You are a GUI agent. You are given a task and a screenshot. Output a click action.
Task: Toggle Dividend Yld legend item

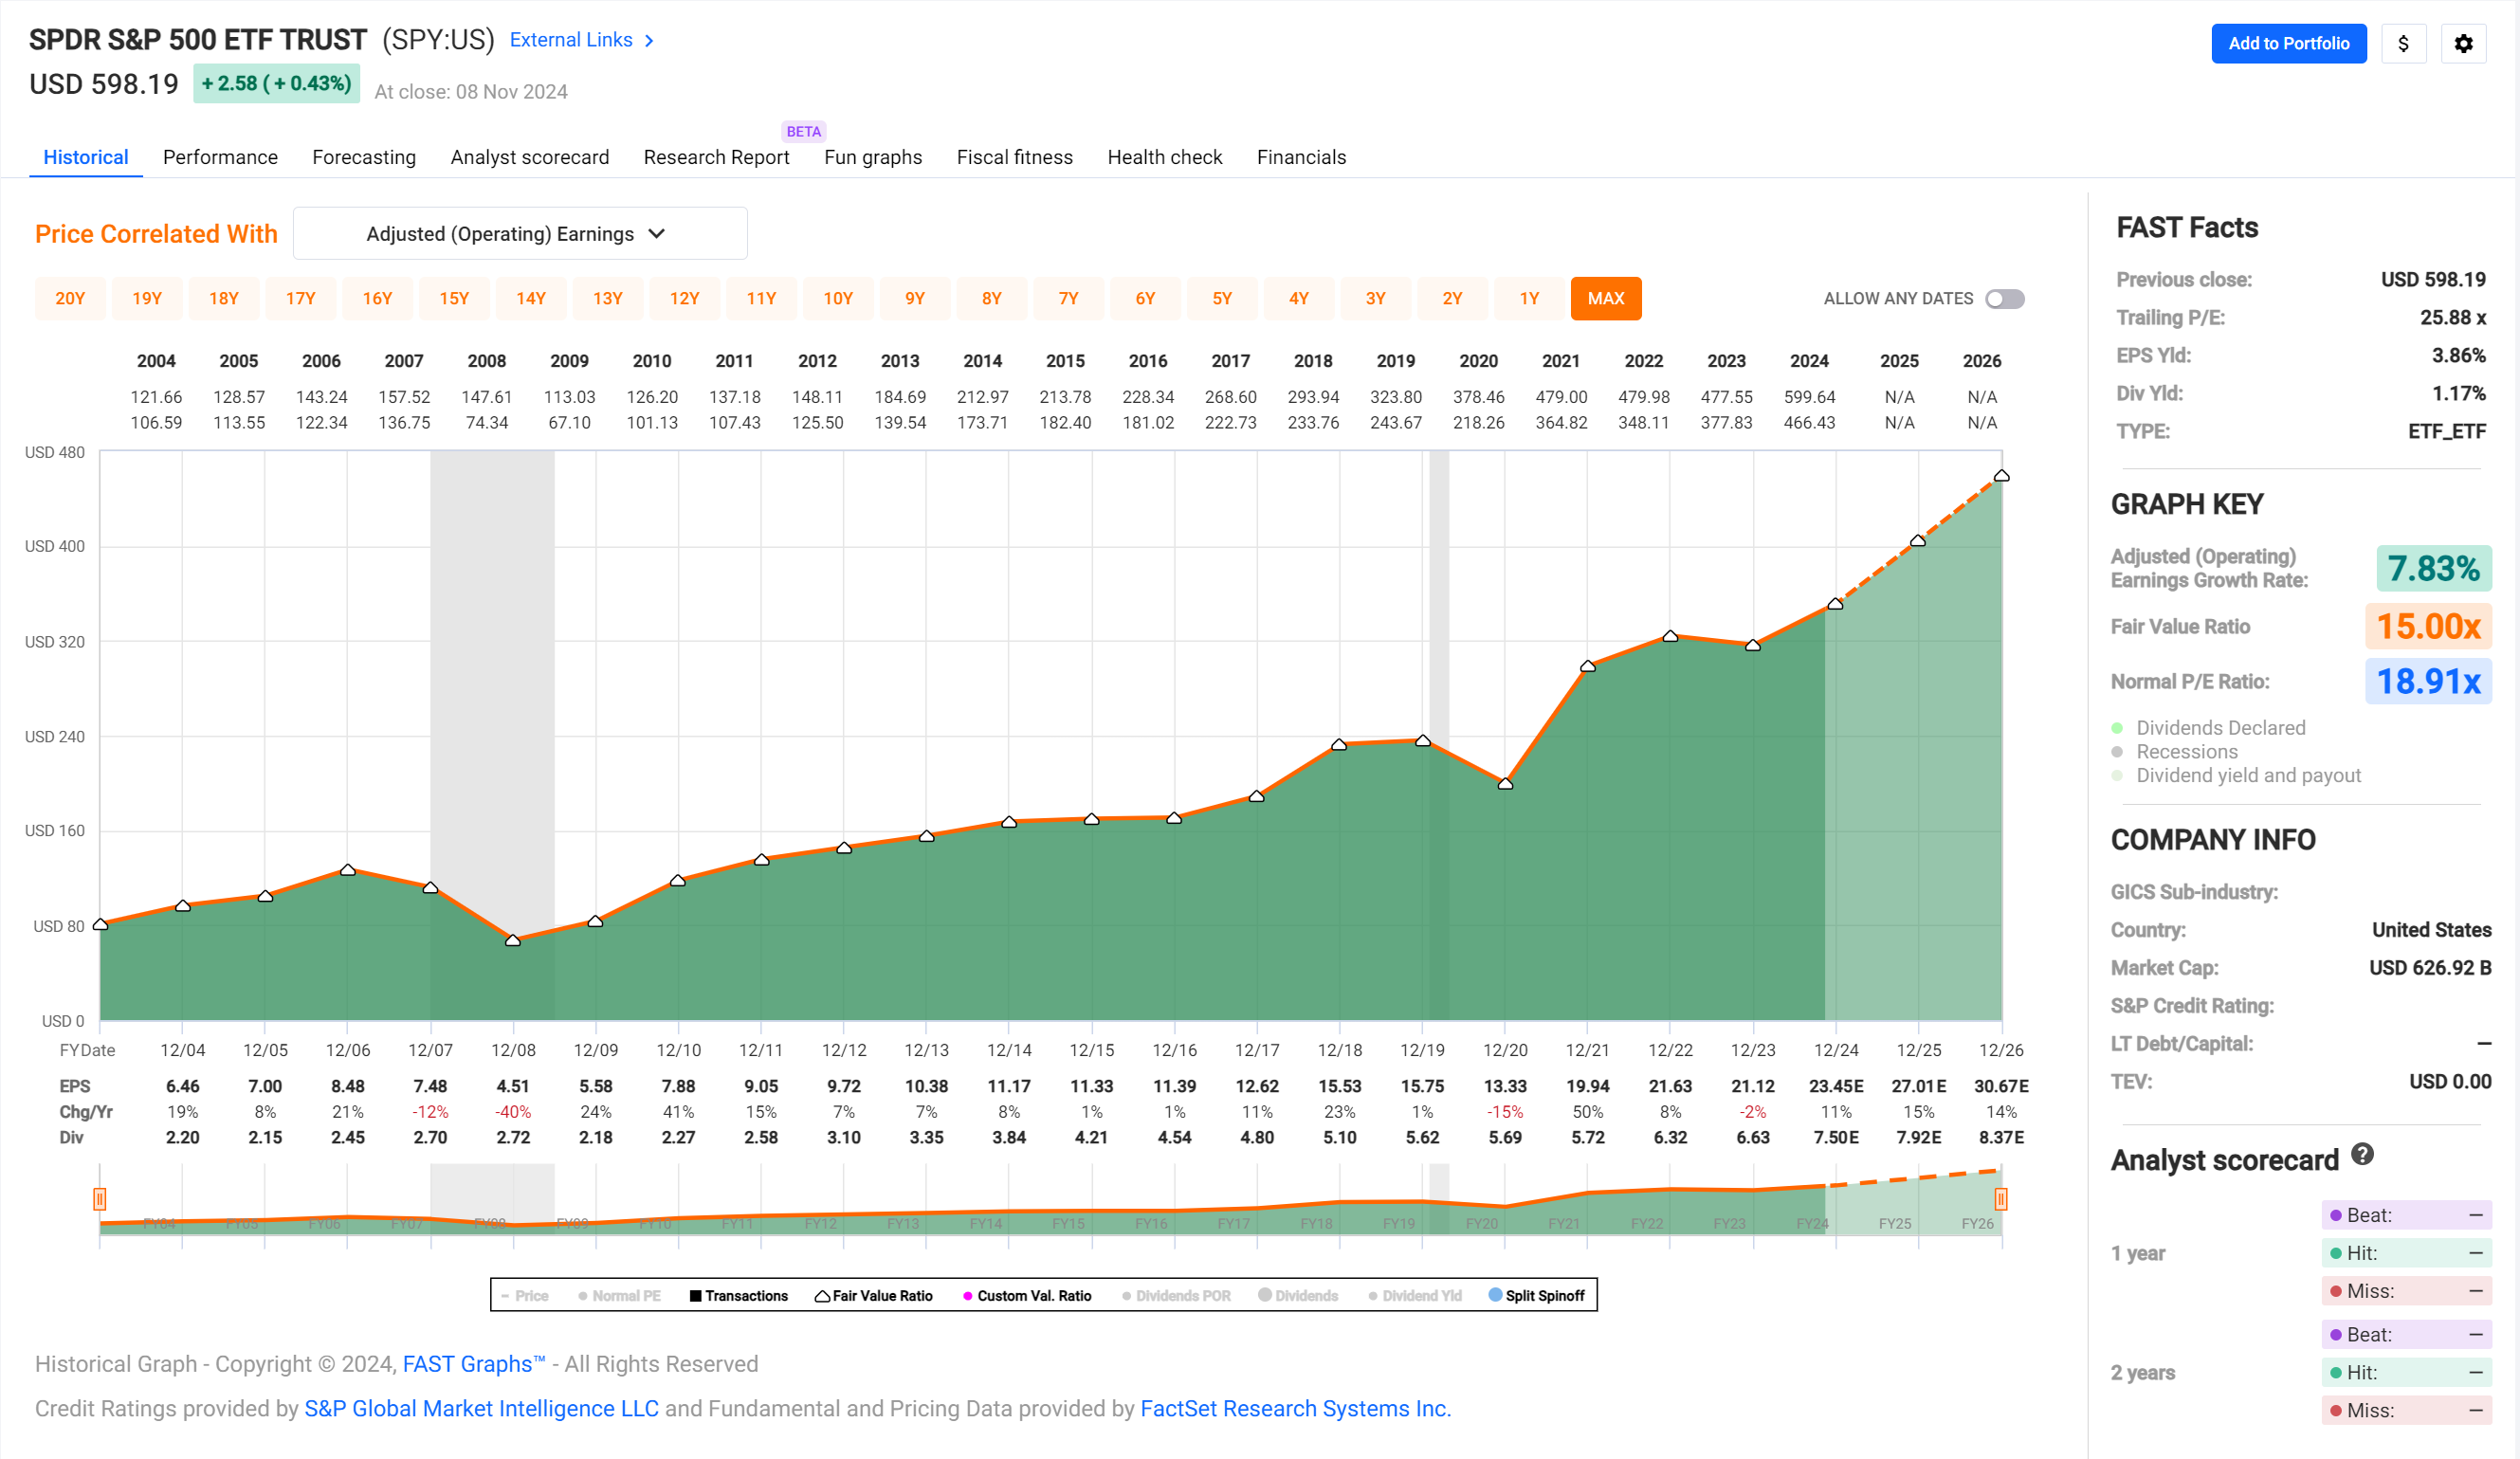pyautogui.click(x=1415, y=1296)
